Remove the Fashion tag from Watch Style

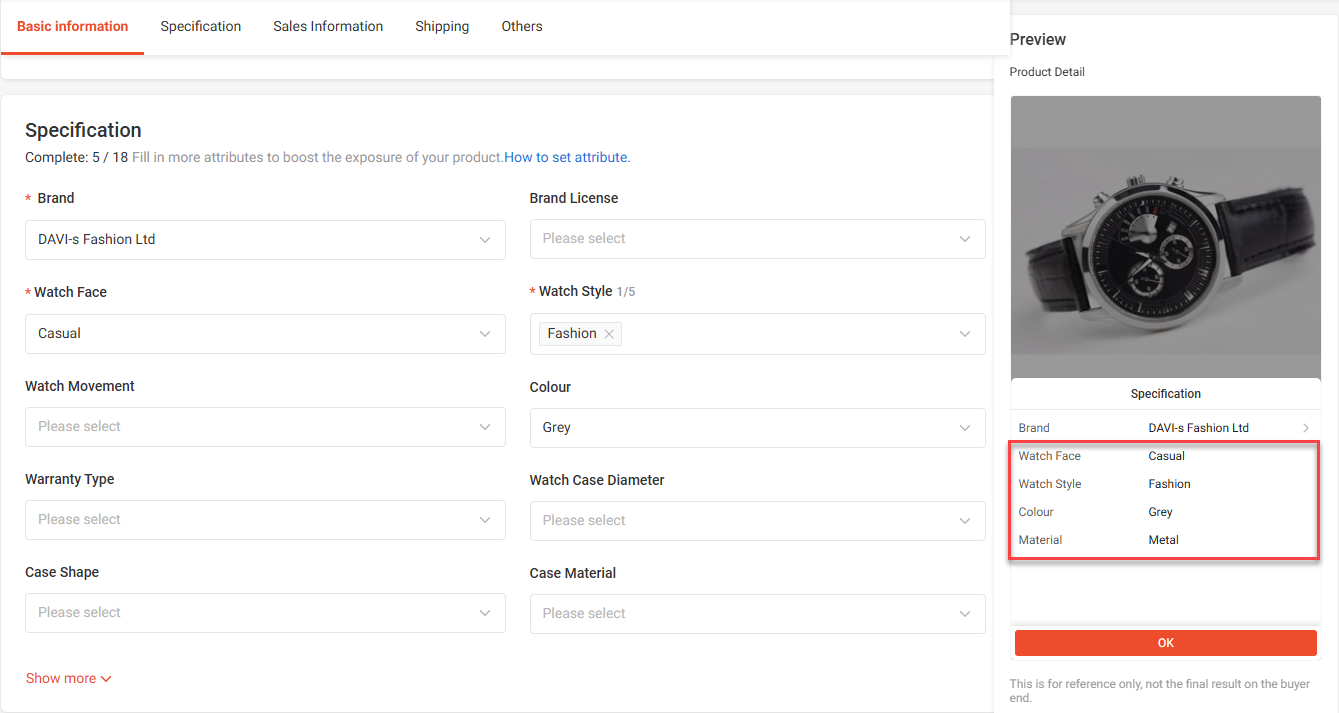(x=609, y=334)
